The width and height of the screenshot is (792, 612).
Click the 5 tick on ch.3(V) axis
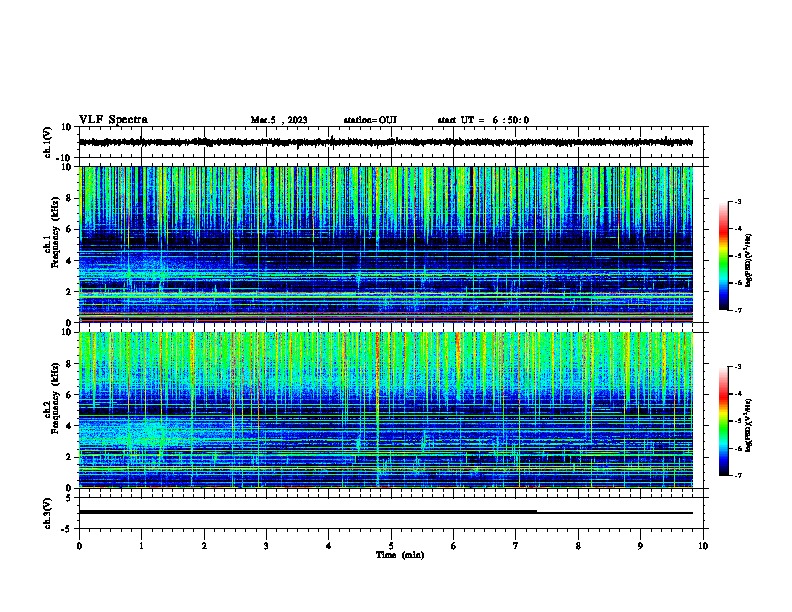[70, 498]
